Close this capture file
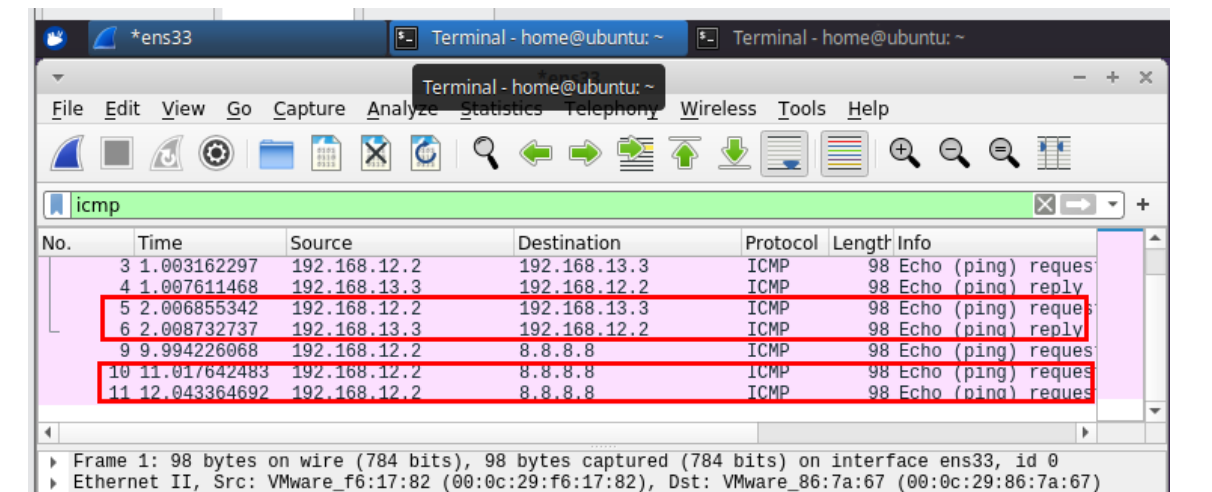 (x=376, y=153)
